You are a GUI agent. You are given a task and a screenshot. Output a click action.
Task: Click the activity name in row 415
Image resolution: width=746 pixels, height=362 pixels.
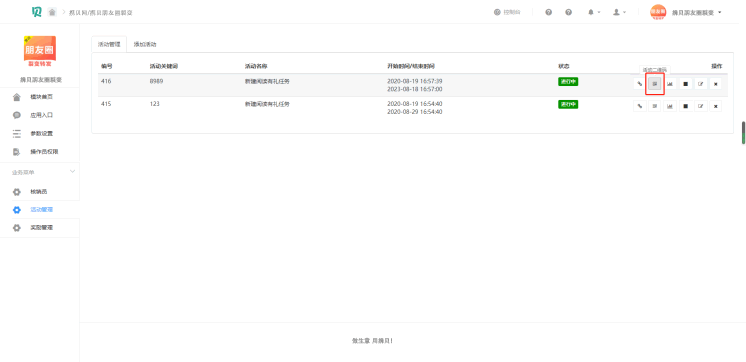click(267, 104)
